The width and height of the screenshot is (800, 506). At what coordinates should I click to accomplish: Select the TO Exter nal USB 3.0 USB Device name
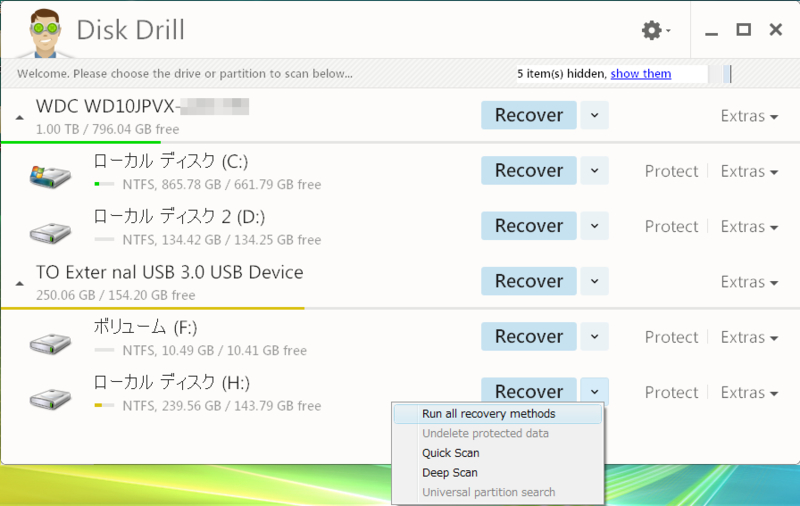click(169, 272)
